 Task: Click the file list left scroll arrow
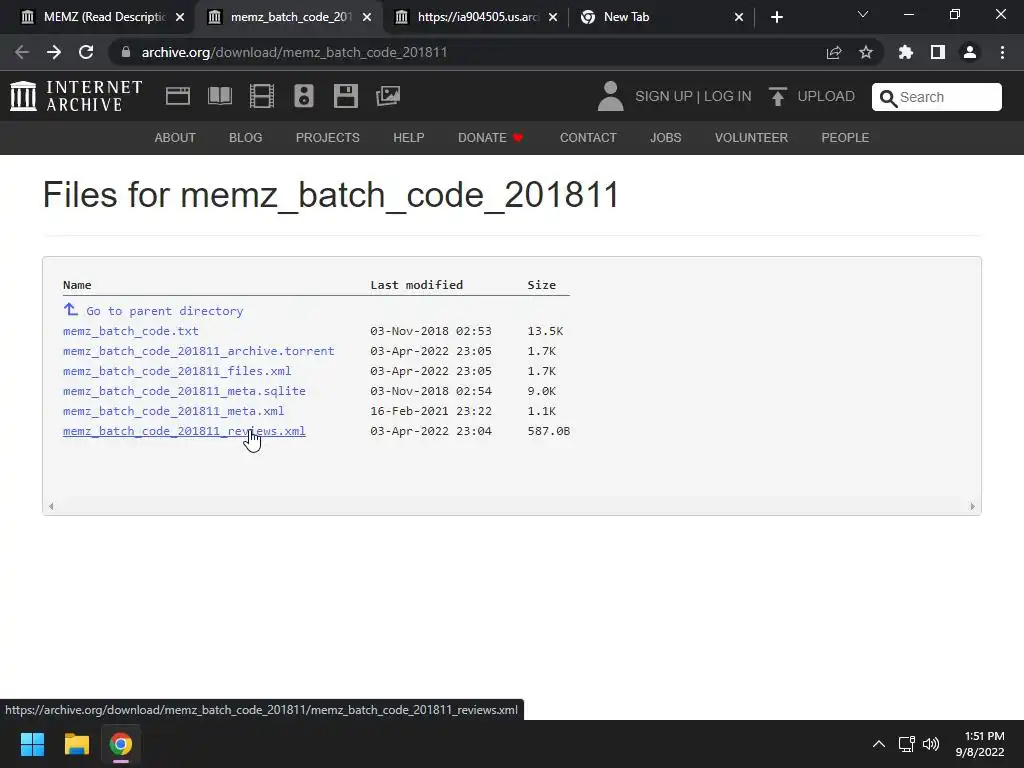(51, 506)
